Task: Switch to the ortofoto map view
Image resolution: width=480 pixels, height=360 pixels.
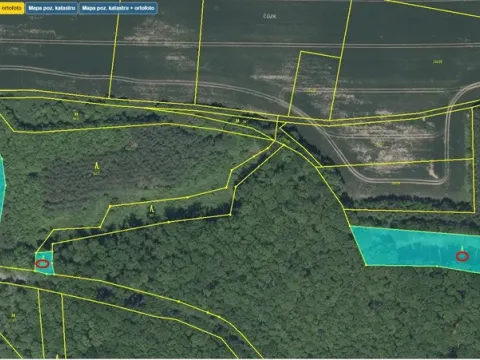Action: click(x=12, y=8)
